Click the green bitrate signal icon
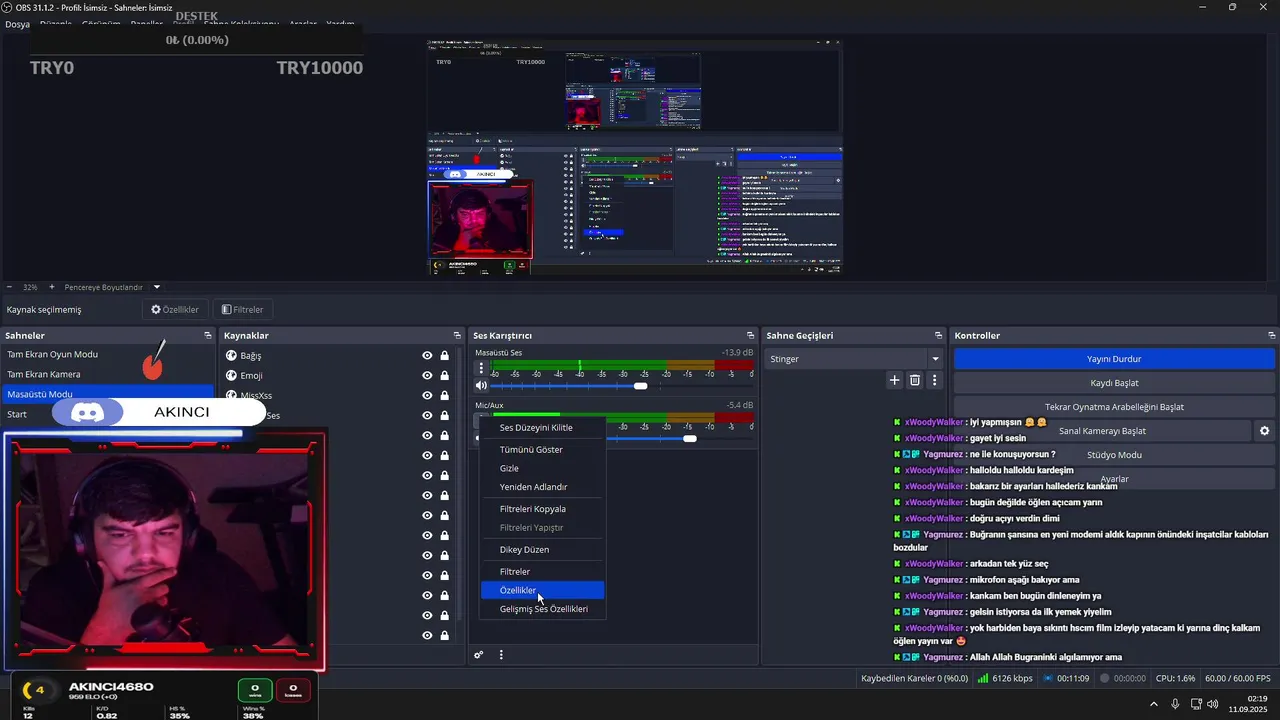The height and width of the screenshot is (720, 1280). 985,678
